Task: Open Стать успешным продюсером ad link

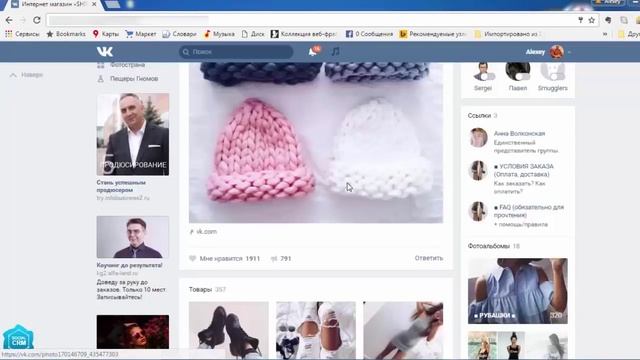Action: pos(121,186)
